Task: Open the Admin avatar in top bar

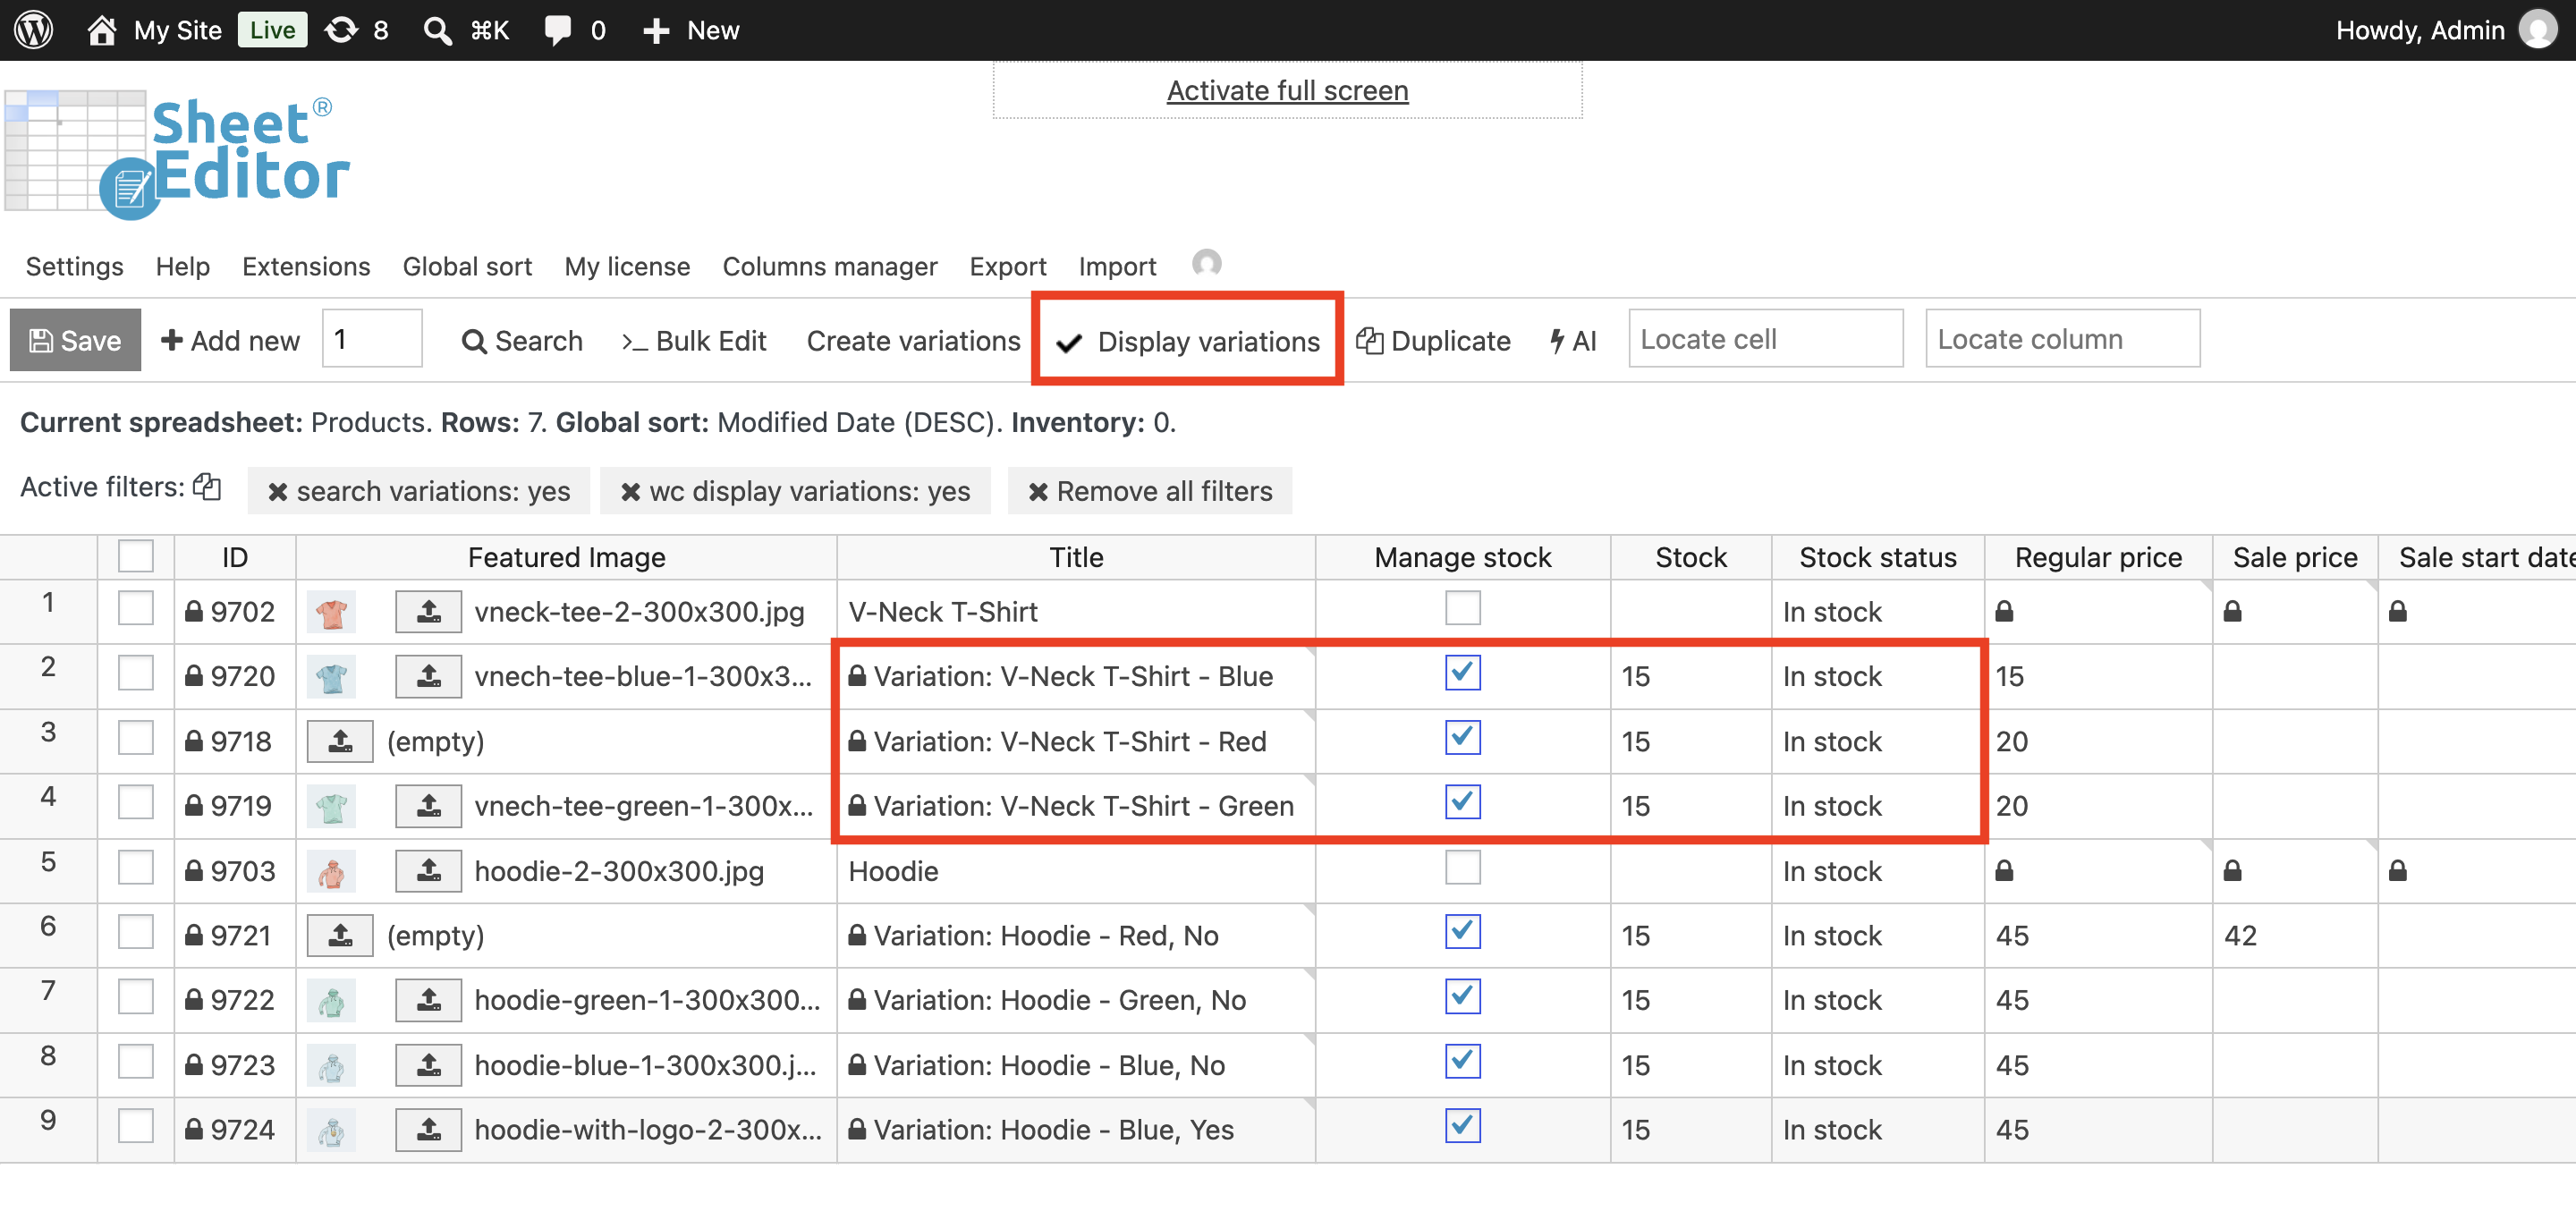Action: pyautogui.click(x=2538, y=30)
